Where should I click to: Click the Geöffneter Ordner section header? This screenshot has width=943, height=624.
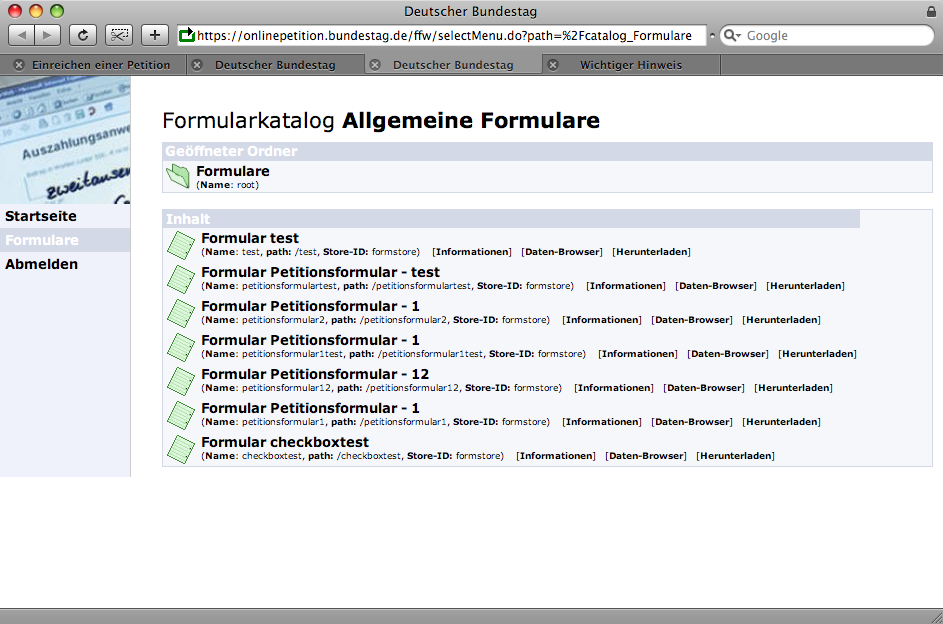click(547, 151)
